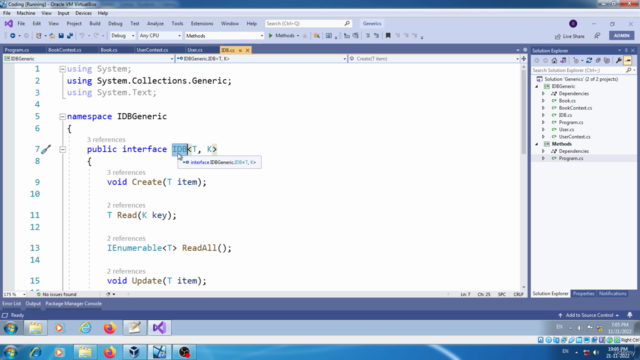Click VirtualBox icon in host taskbar
This screenshot has width=640, height=360.
134,352
